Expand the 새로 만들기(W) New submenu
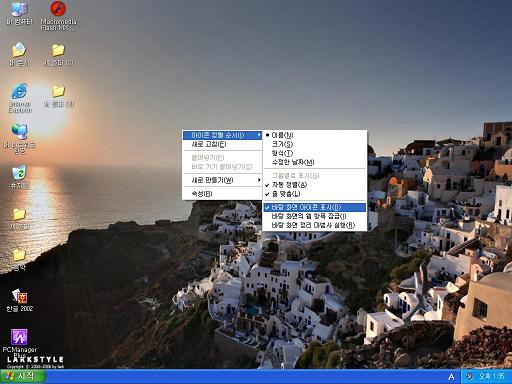The height and width of the screenshot is (384, 512). point(222,180)
